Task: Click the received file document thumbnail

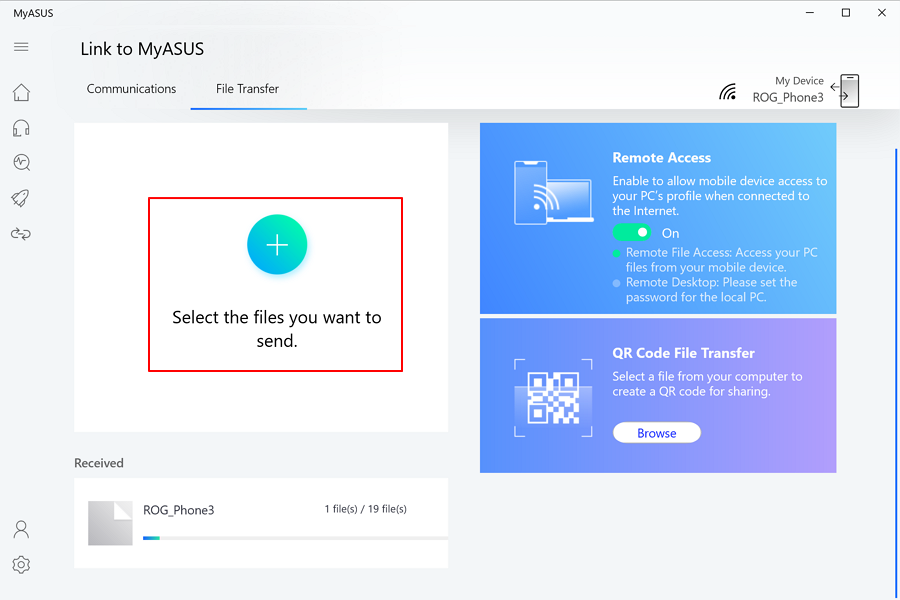Action: (x=110, y=523)
